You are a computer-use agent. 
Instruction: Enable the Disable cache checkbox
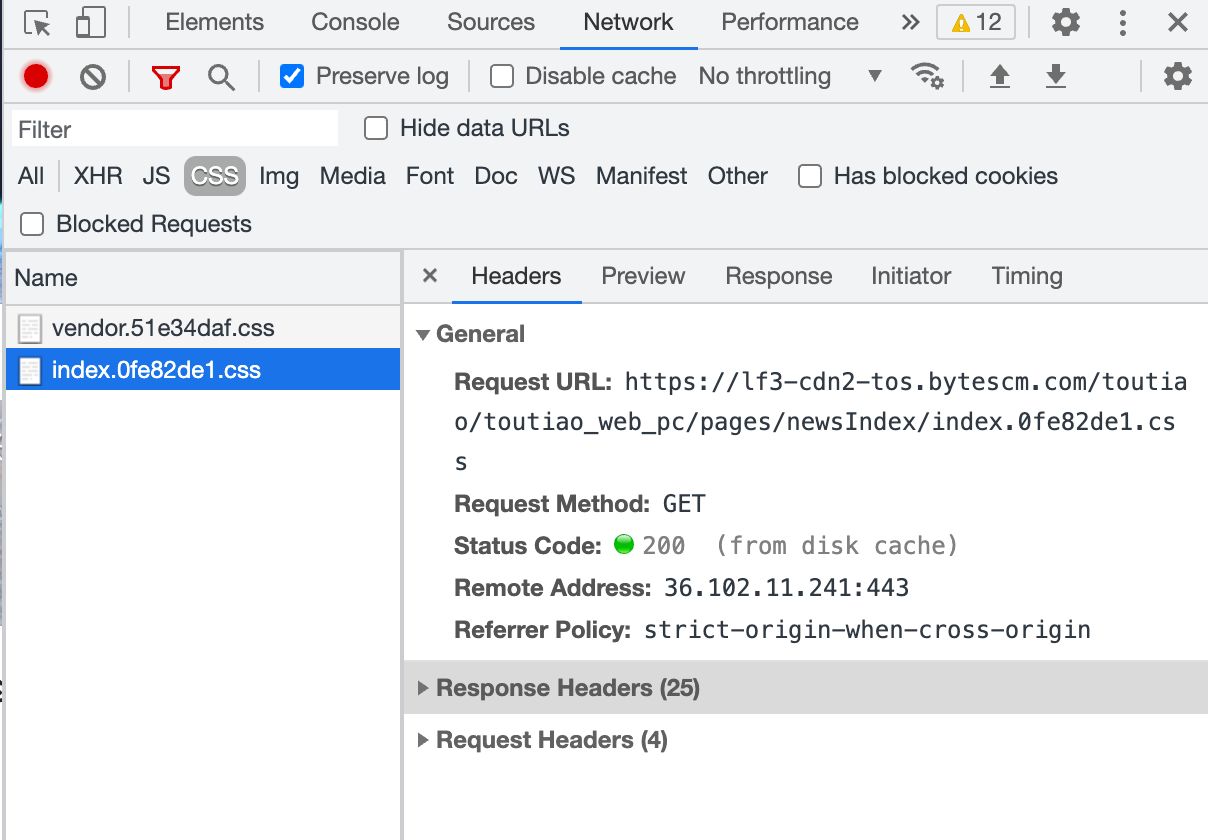[x=502, y=76]
